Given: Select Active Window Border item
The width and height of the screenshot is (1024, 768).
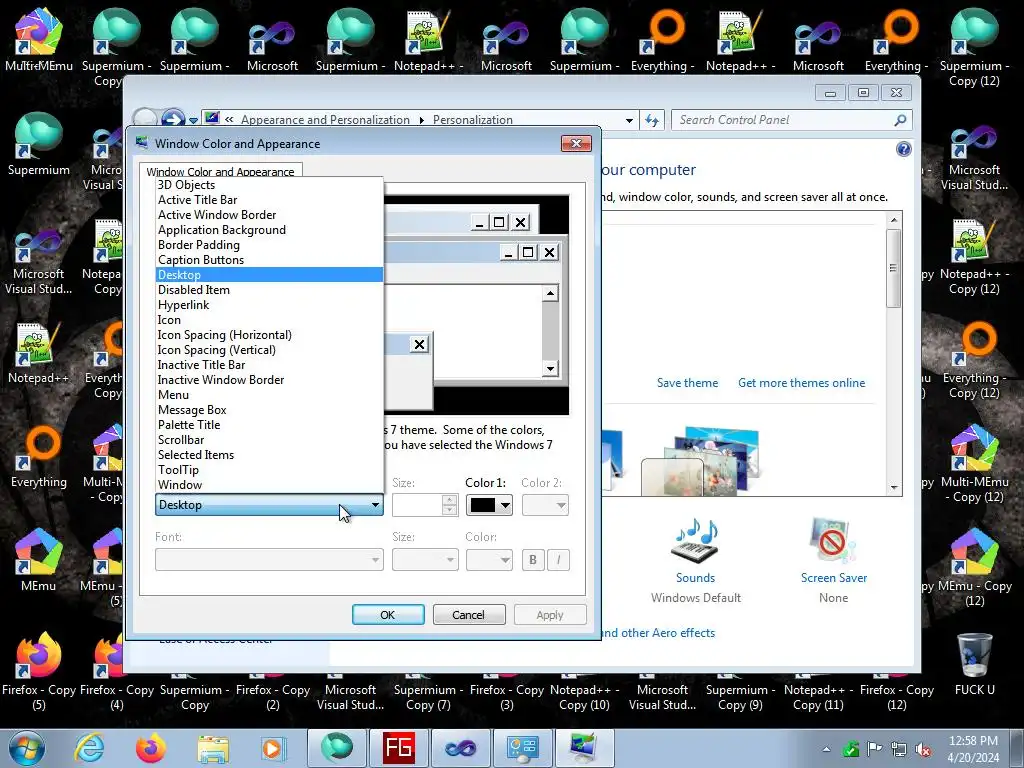Looking at the screenshot, I should [269, 215].
